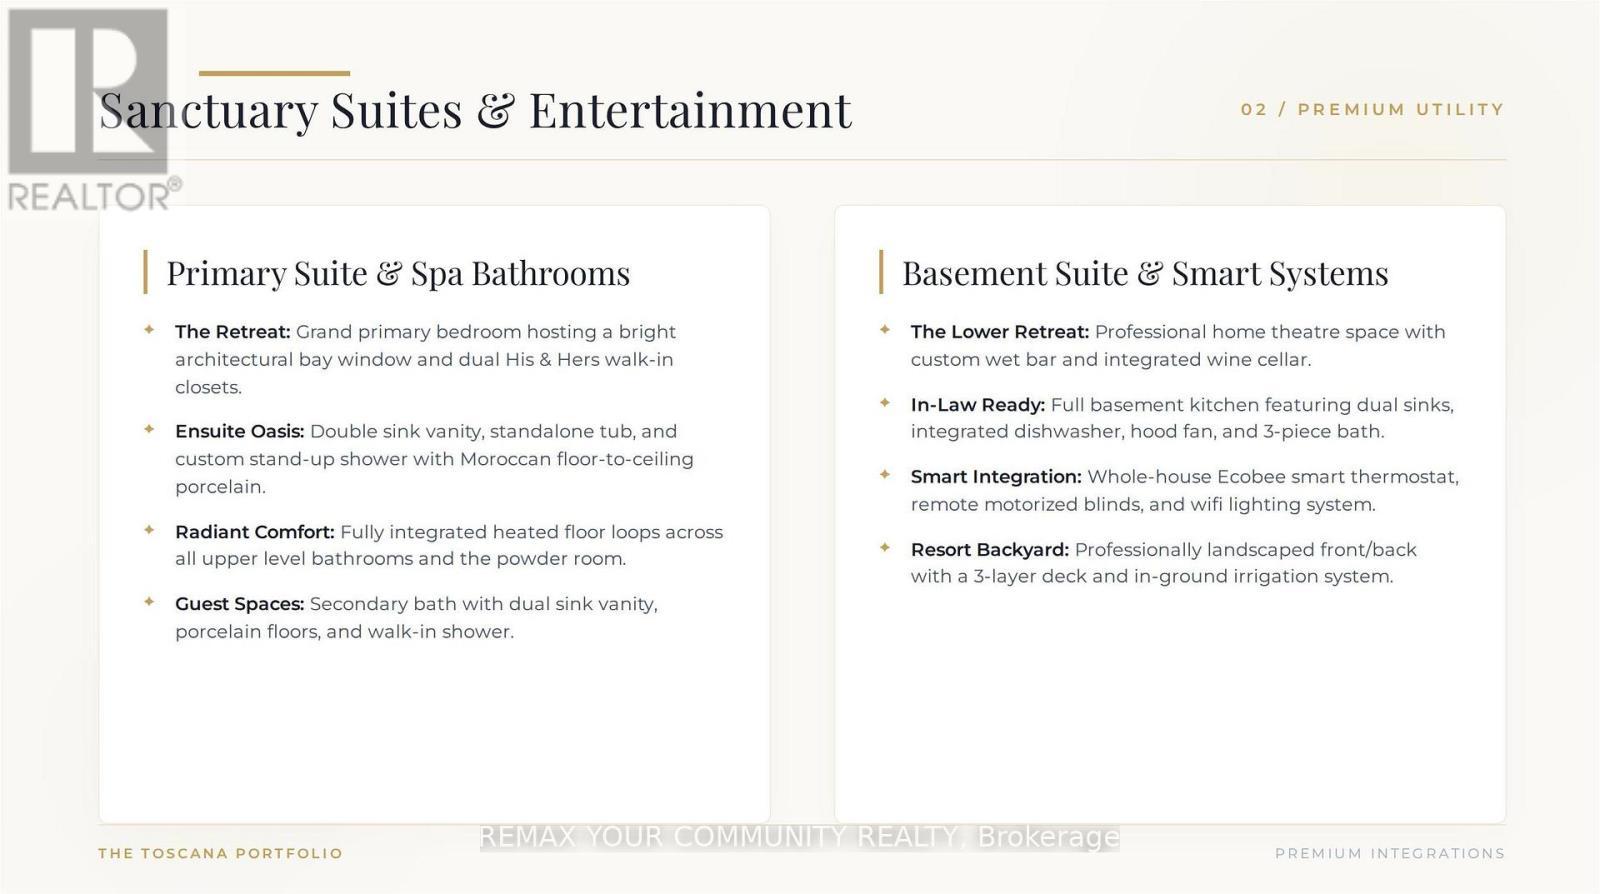
Task: Select the Sanctuary Suites & Entertainment title
Action: pos(475,110)
